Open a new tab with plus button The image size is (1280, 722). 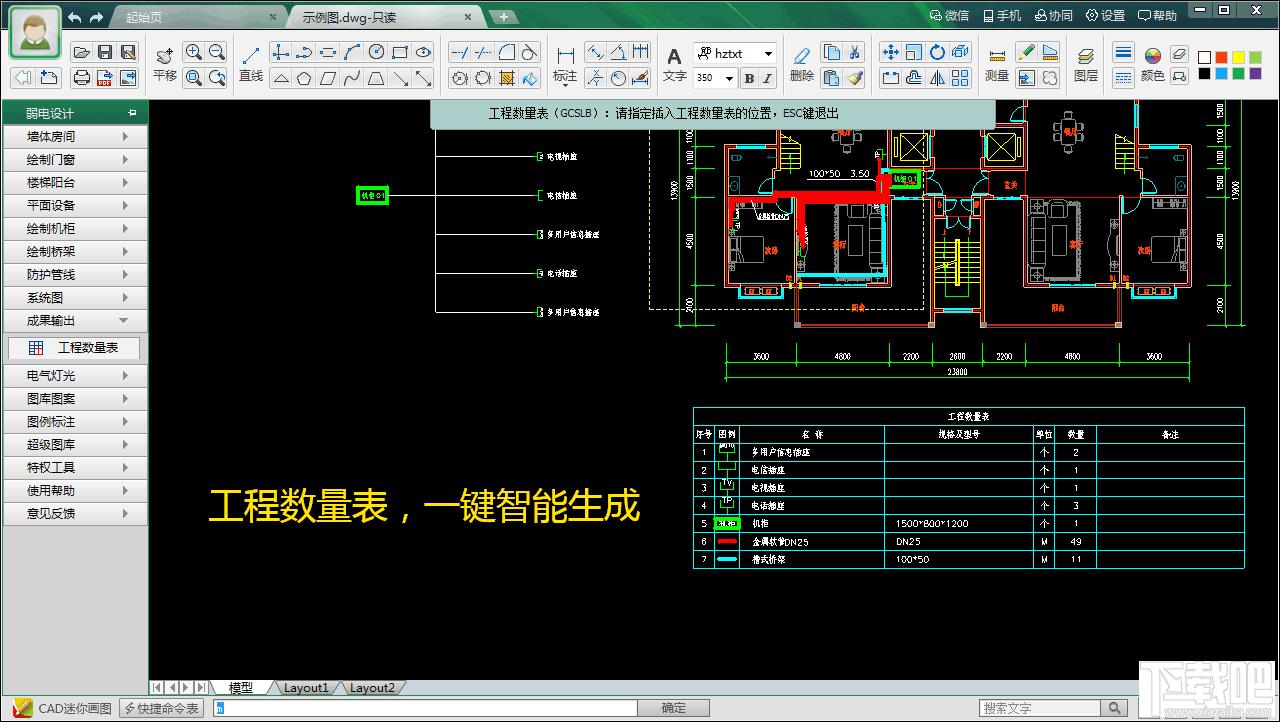[504, 17]
